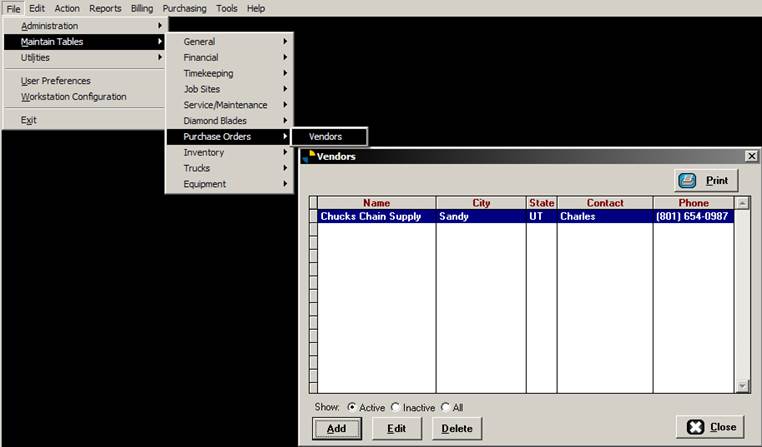Click the vendor list scrollbar down arrow
Image resolution: width=762 pixels, height=447 pixels.
[x=743, y=385]
